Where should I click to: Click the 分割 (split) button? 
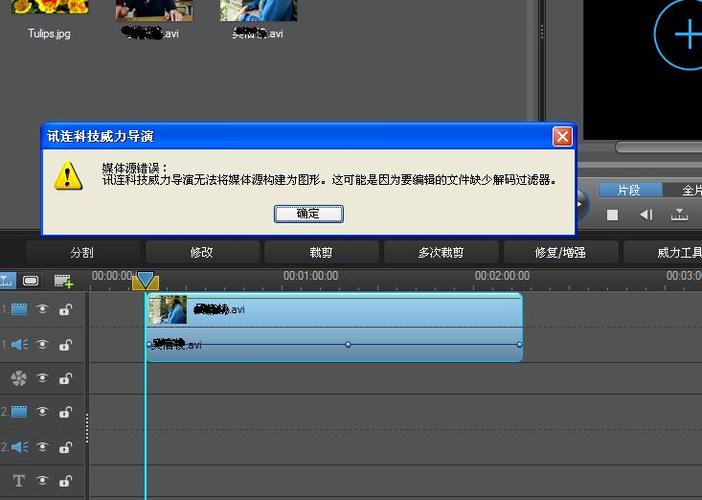pyautogui.click(x=82, y=253)
